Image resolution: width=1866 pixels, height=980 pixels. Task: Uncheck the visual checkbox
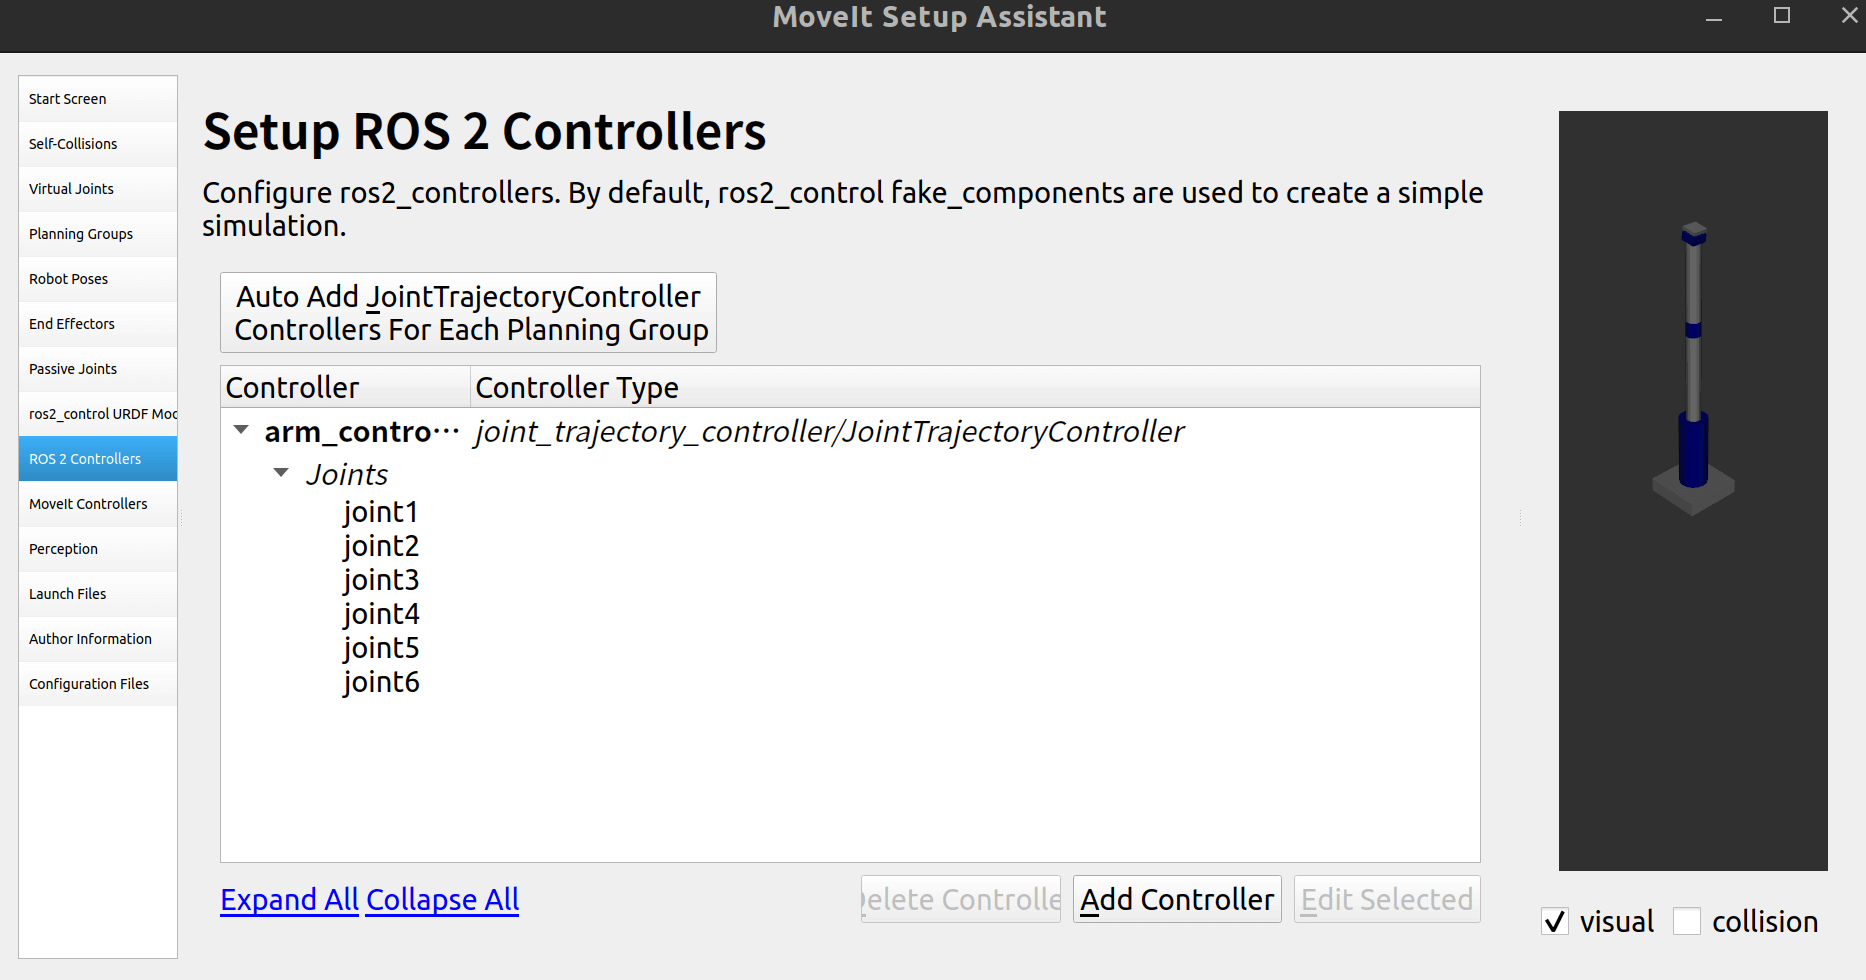pyautogui.click(x=1555, y=921)
